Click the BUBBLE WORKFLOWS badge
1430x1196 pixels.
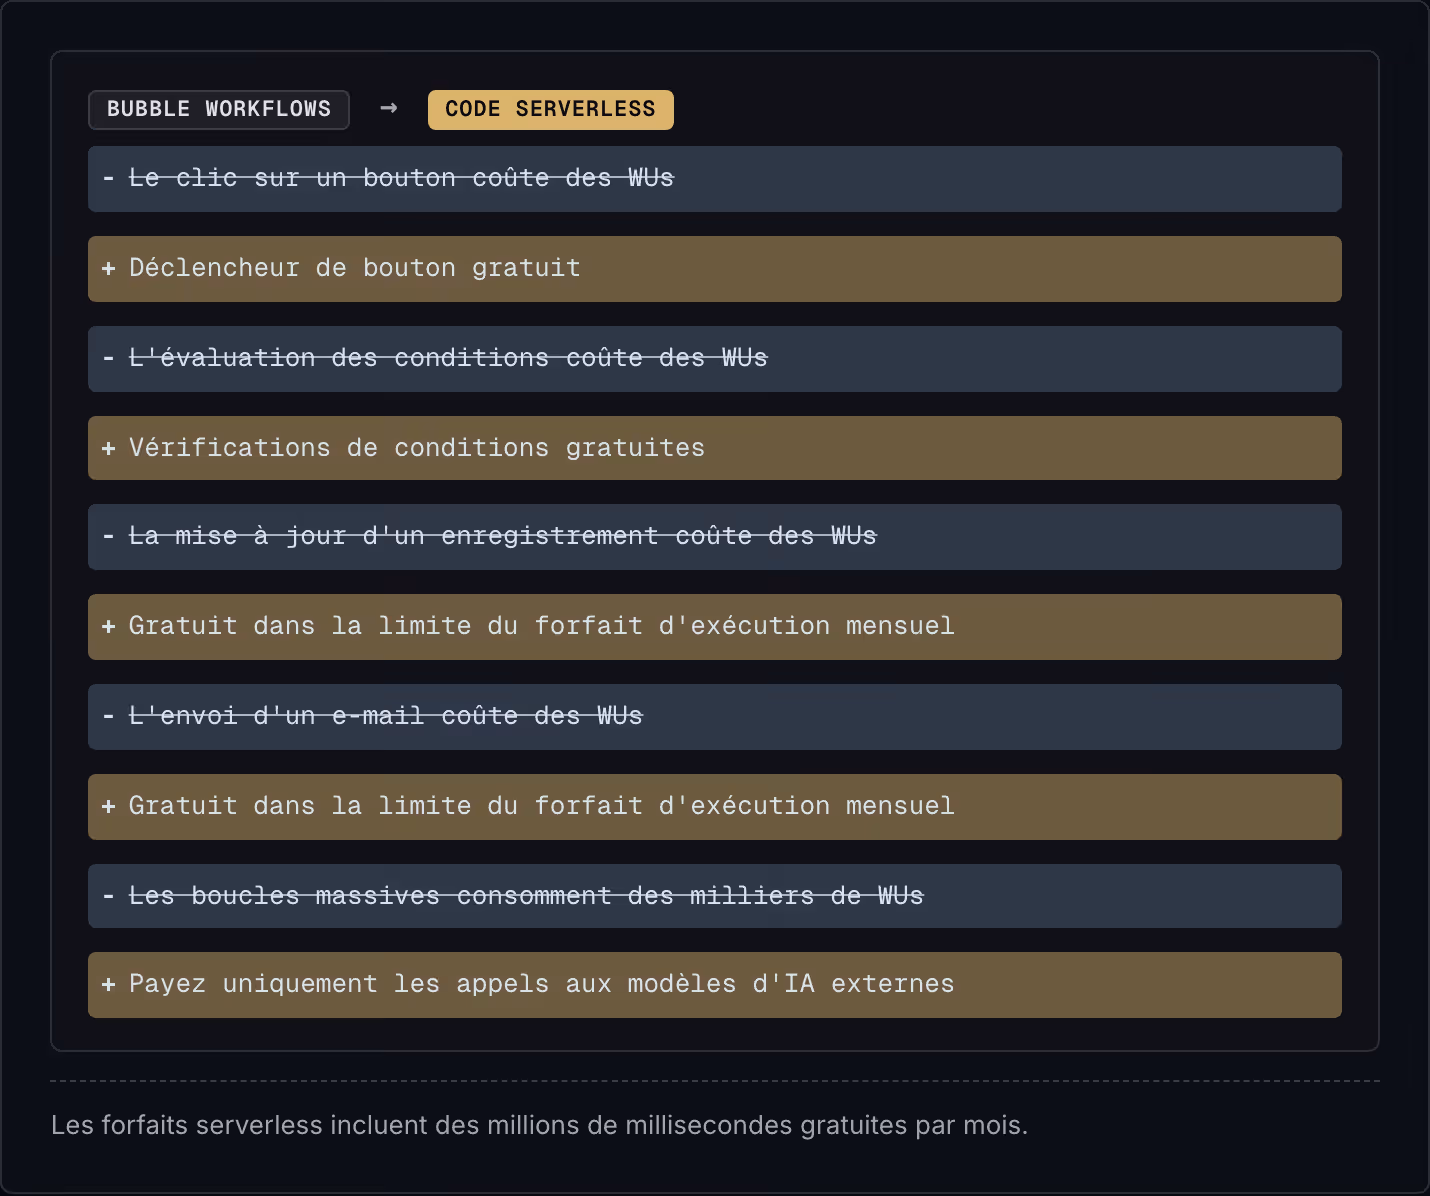(219, 110)
